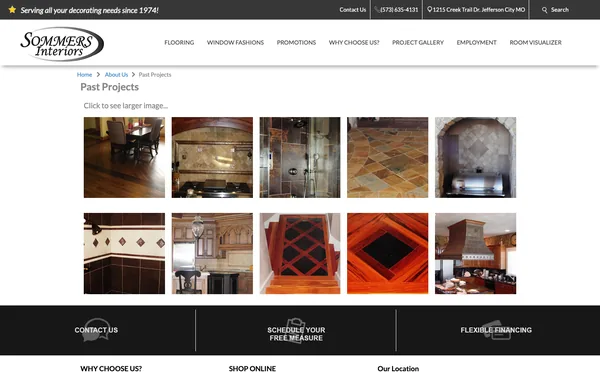Image resolution: width=600 pixels, height=375 pixels.
Task: Enlarge the dining room hardwood floor photo
Action: (x=124, y=157)
